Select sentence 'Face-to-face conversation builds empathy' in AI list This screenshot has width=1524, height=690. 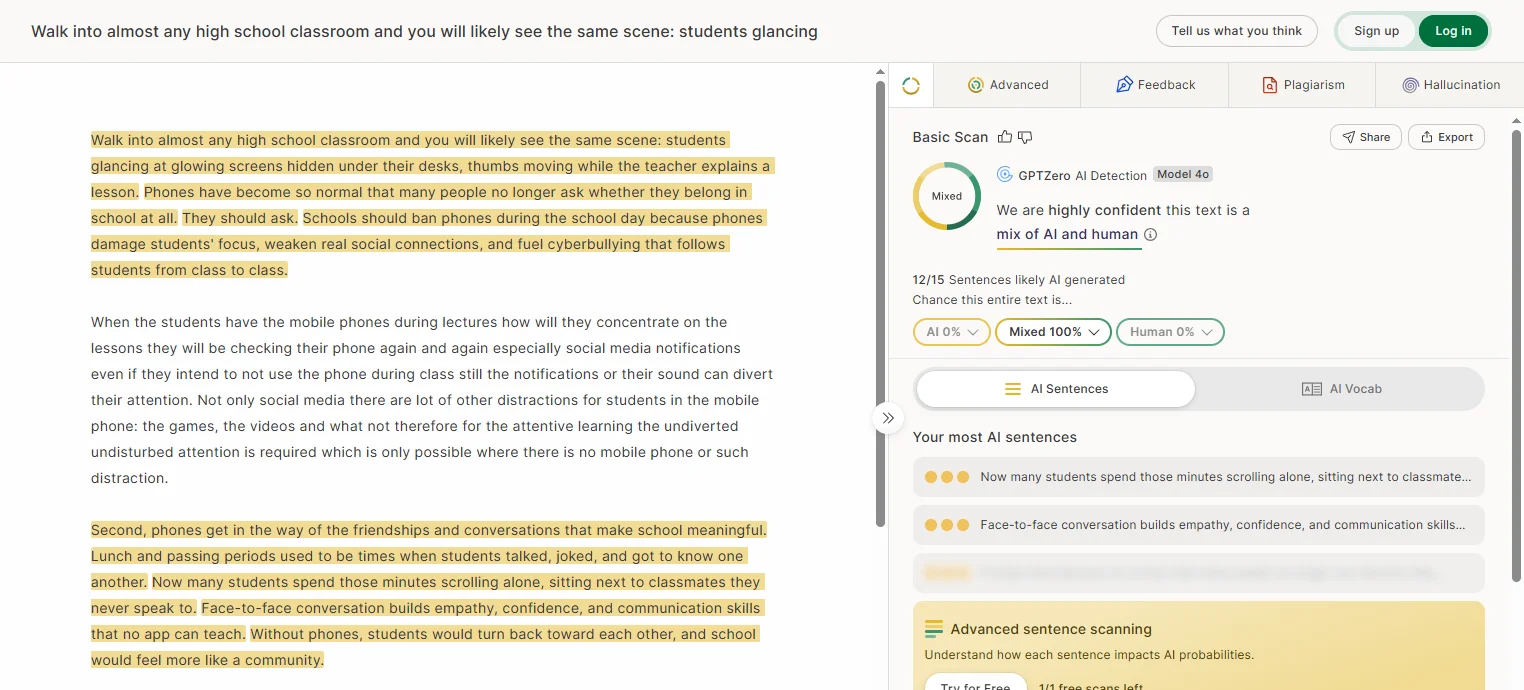tap(1198, 525)
